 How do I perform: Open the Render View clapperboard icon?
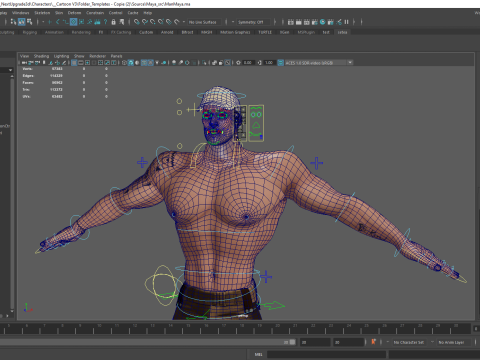[291, 22]
